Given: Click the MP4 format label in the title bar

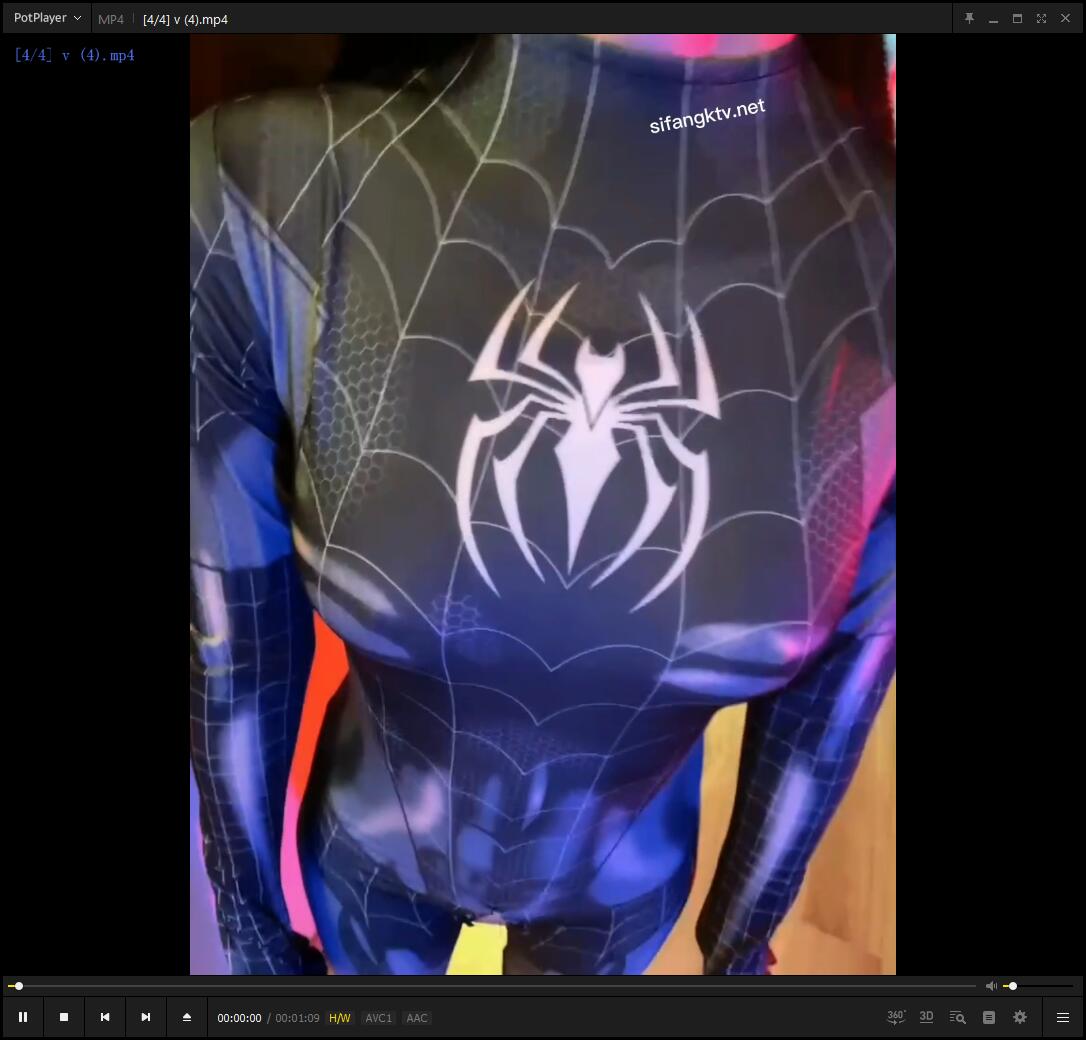Looking at the screenshot, I should tap(111, 19).
